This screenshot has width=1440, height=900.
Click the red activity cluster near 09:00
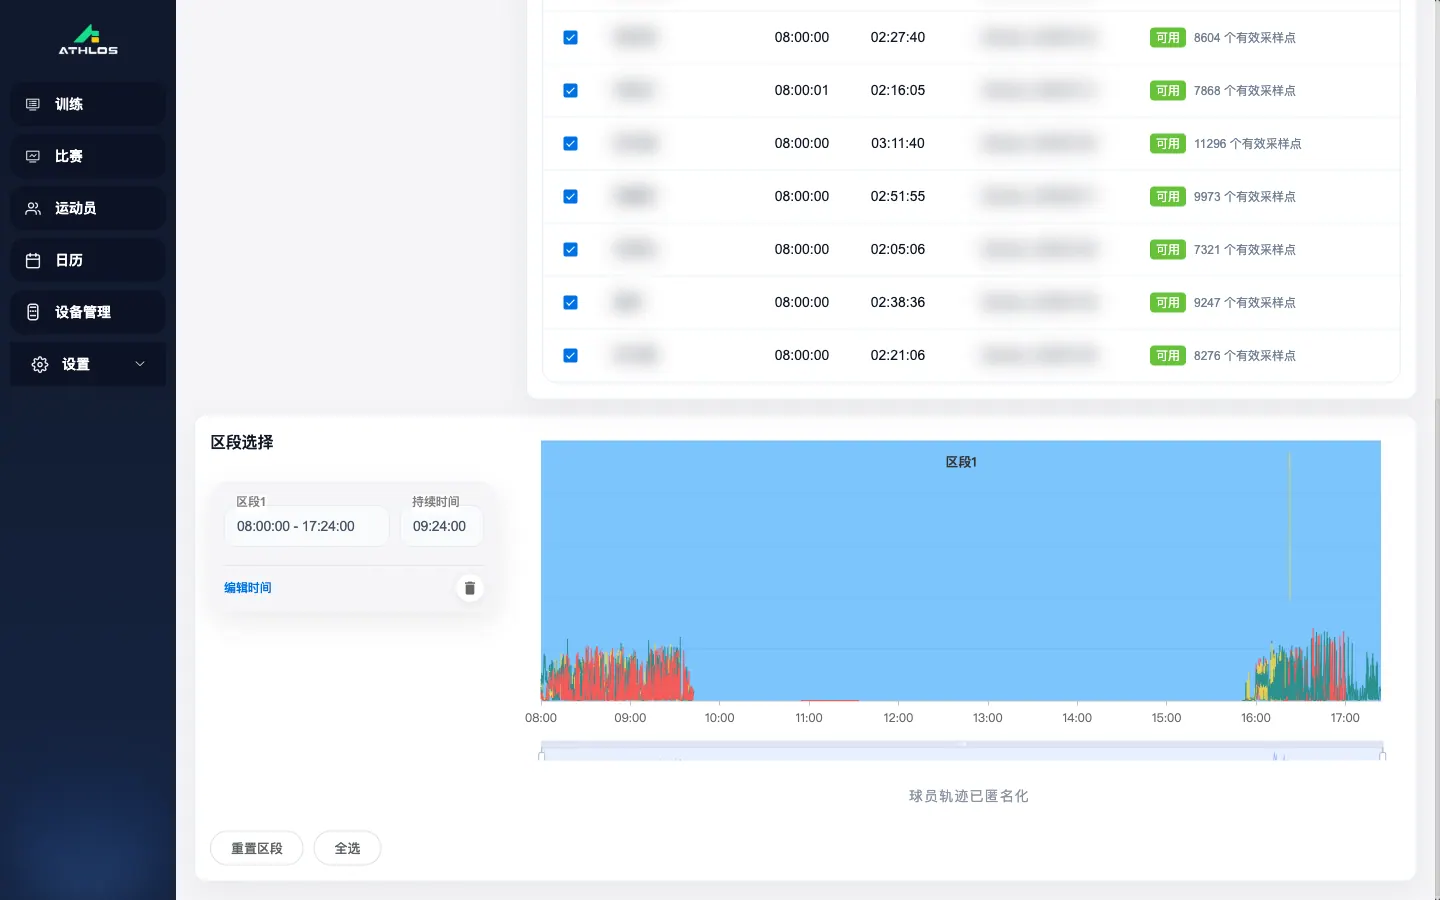coord(617,673)
